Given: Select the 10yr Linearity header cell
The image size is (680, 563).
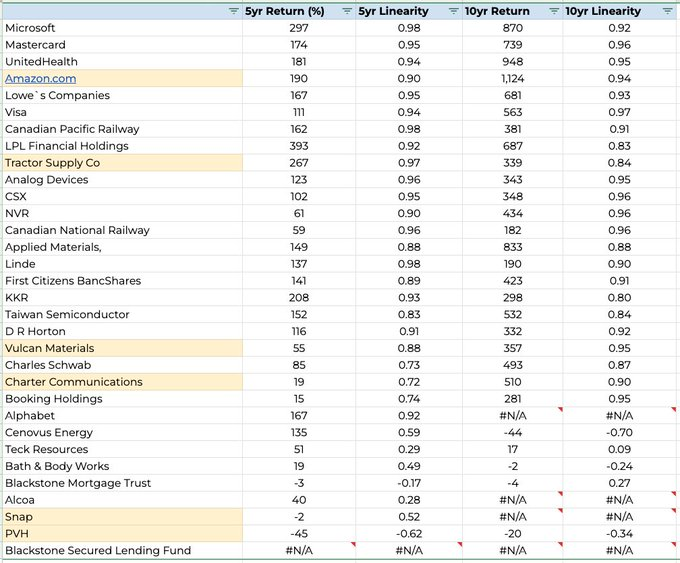Looking at the screenshot, I should pyautogui.click(x=619, y=11).
